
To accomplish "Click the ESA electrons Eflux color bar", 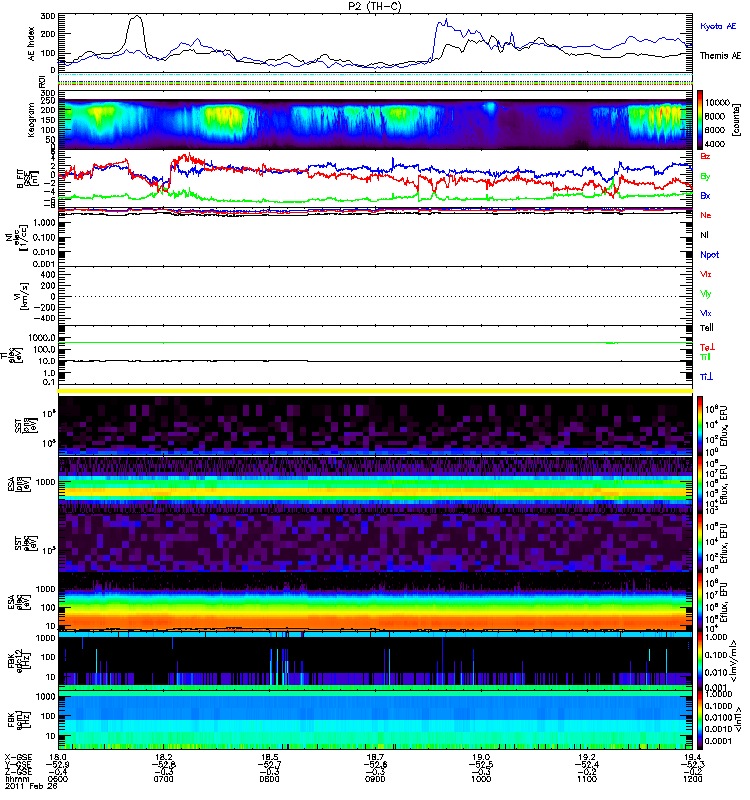I will pyautogui.click(x=700, y=601).
